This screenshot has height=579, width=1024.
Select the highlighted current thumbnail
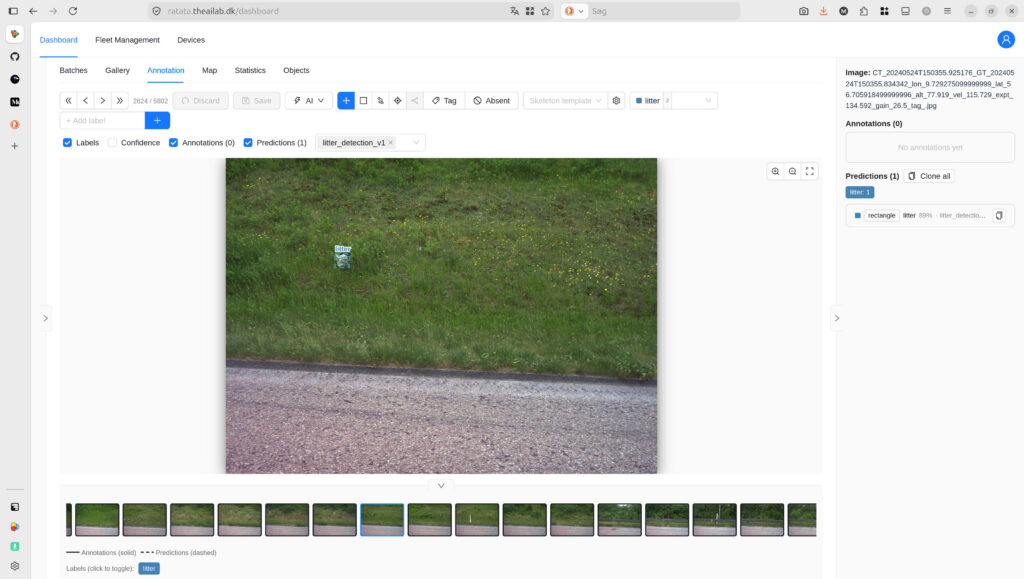coord(382,520)
